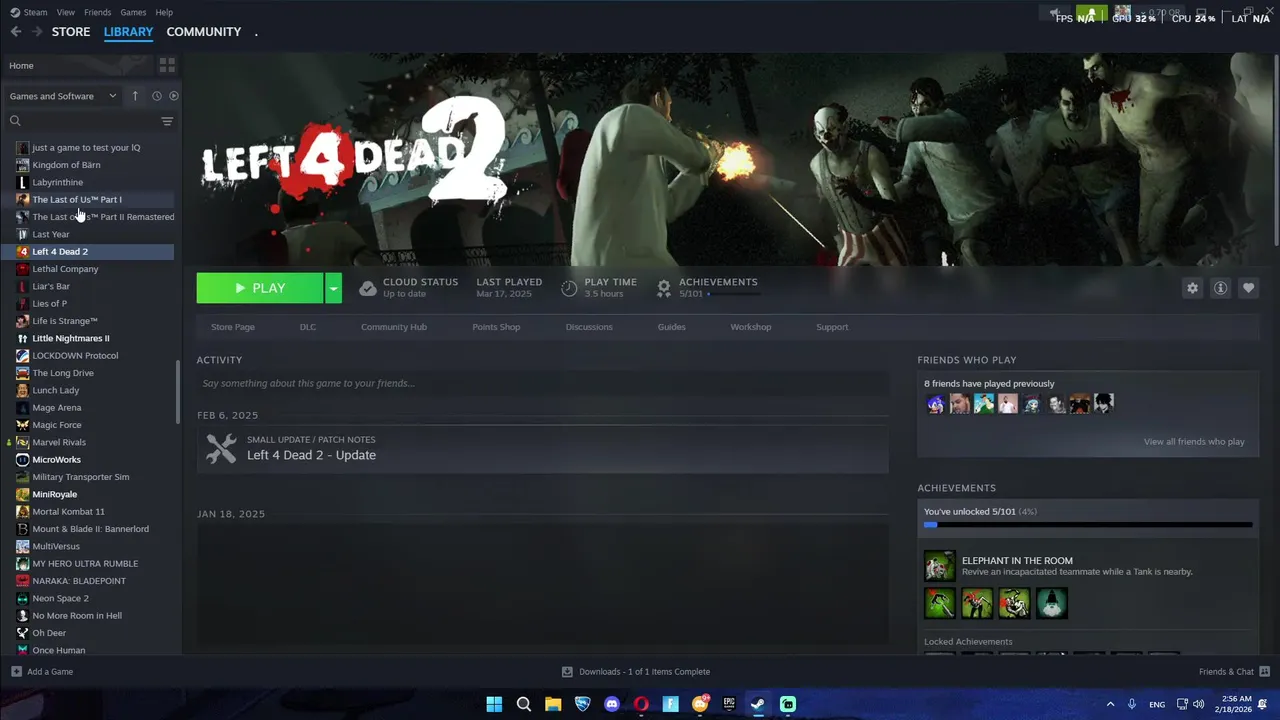Select Mortal Kombat 11 in list

(68, 511)
